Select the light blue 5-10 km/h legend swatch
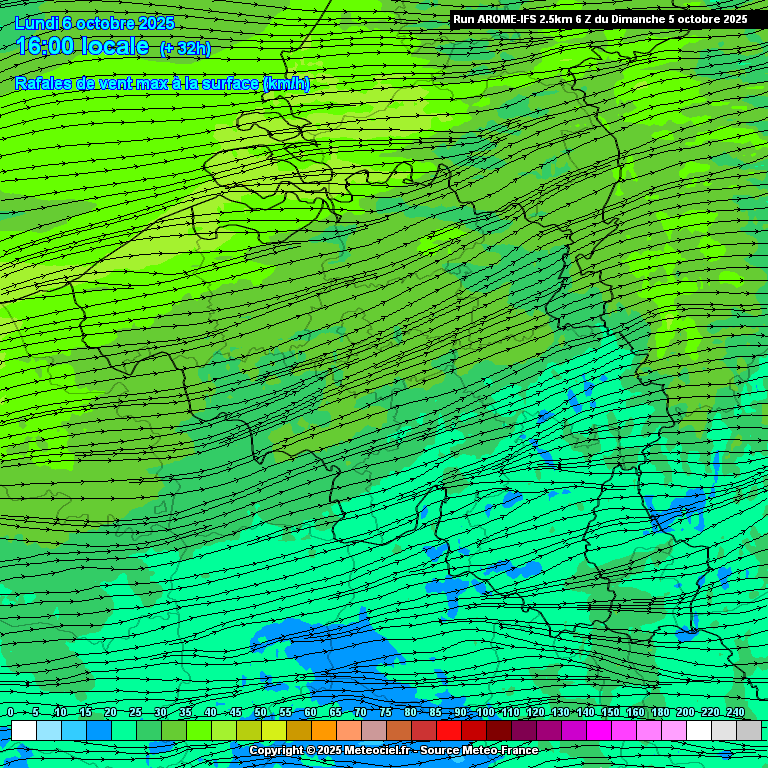This screenshot has height=768, width=768. click(x=48, y=730)
